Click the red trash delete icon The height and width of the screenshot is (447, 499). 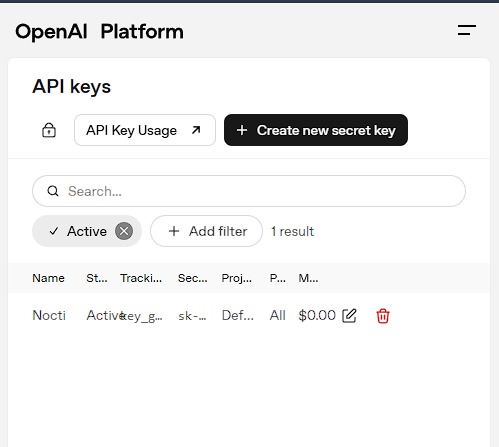pos(383,316)
